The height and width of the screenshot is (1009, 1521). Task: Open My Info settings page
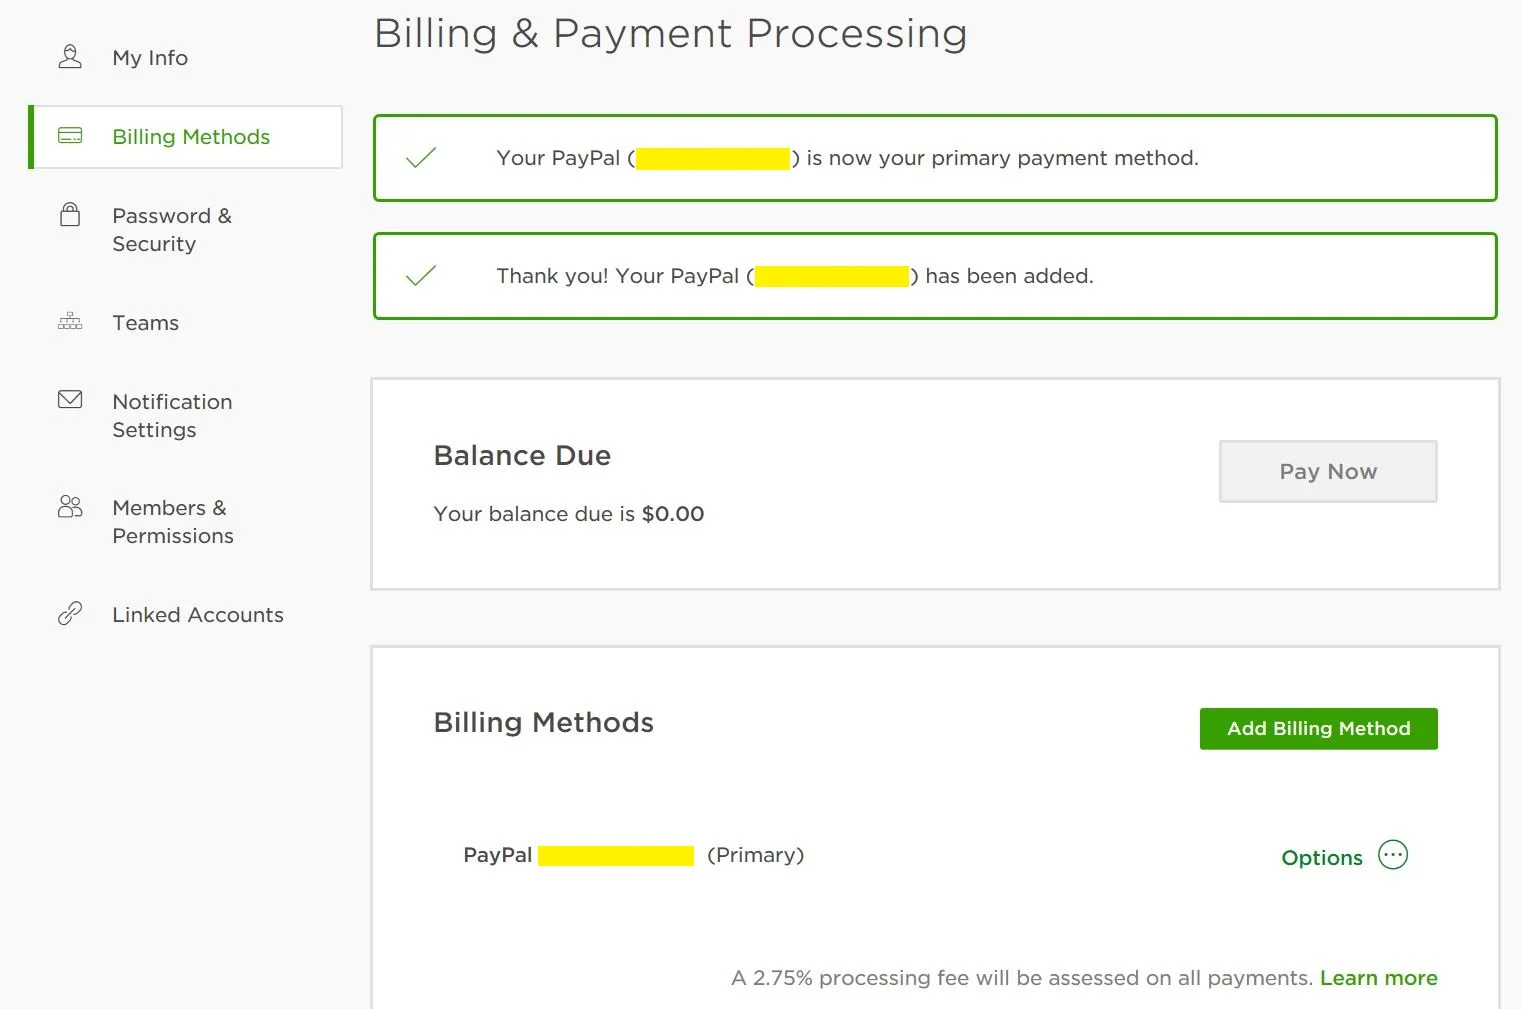(x=150, y=58)
